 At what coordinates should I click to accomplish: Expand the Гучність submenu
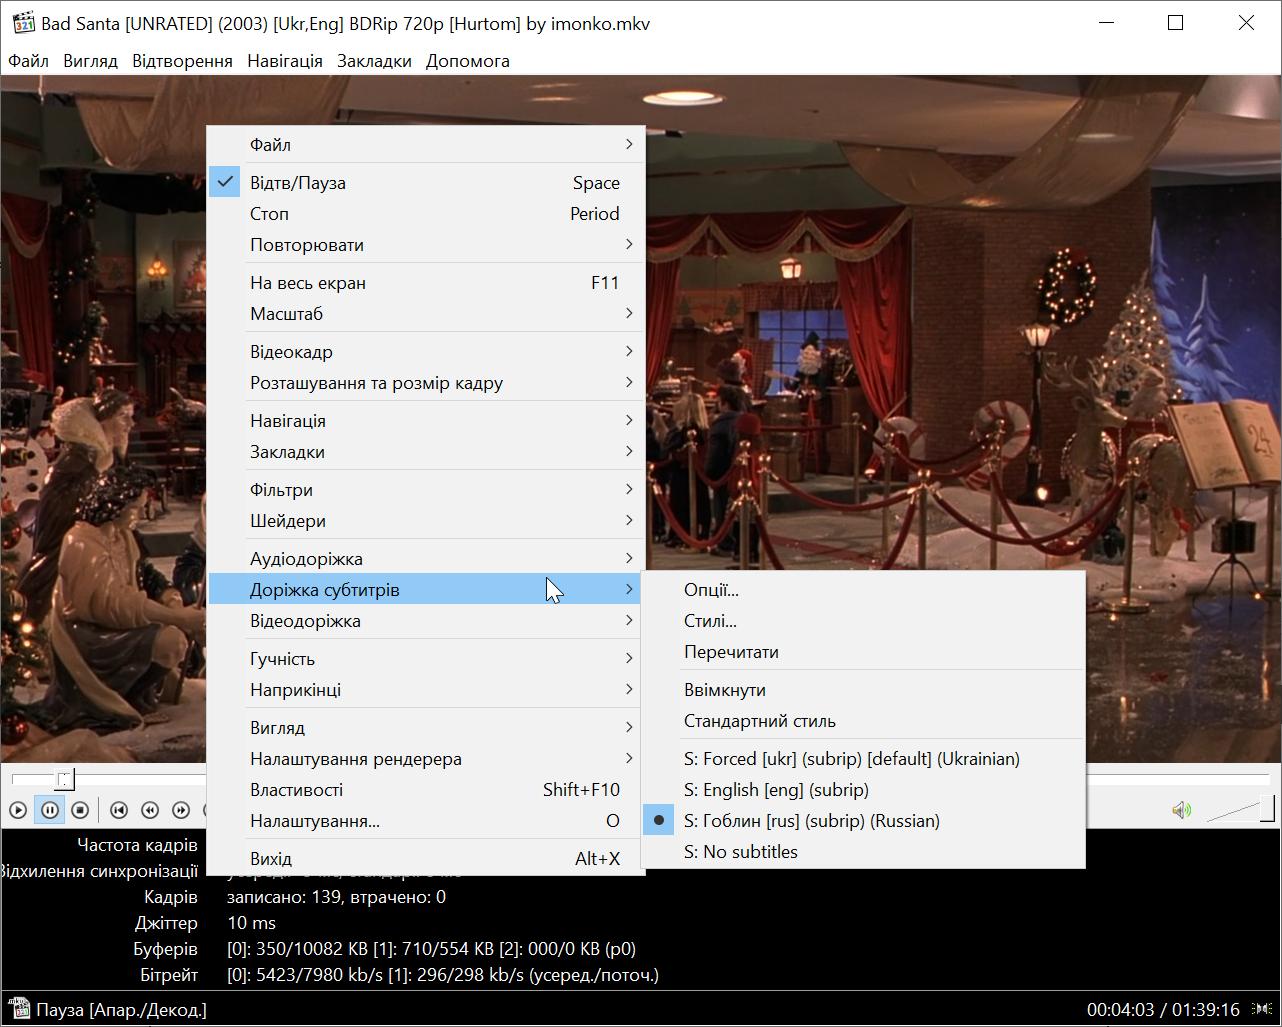(x=426, y=659)
